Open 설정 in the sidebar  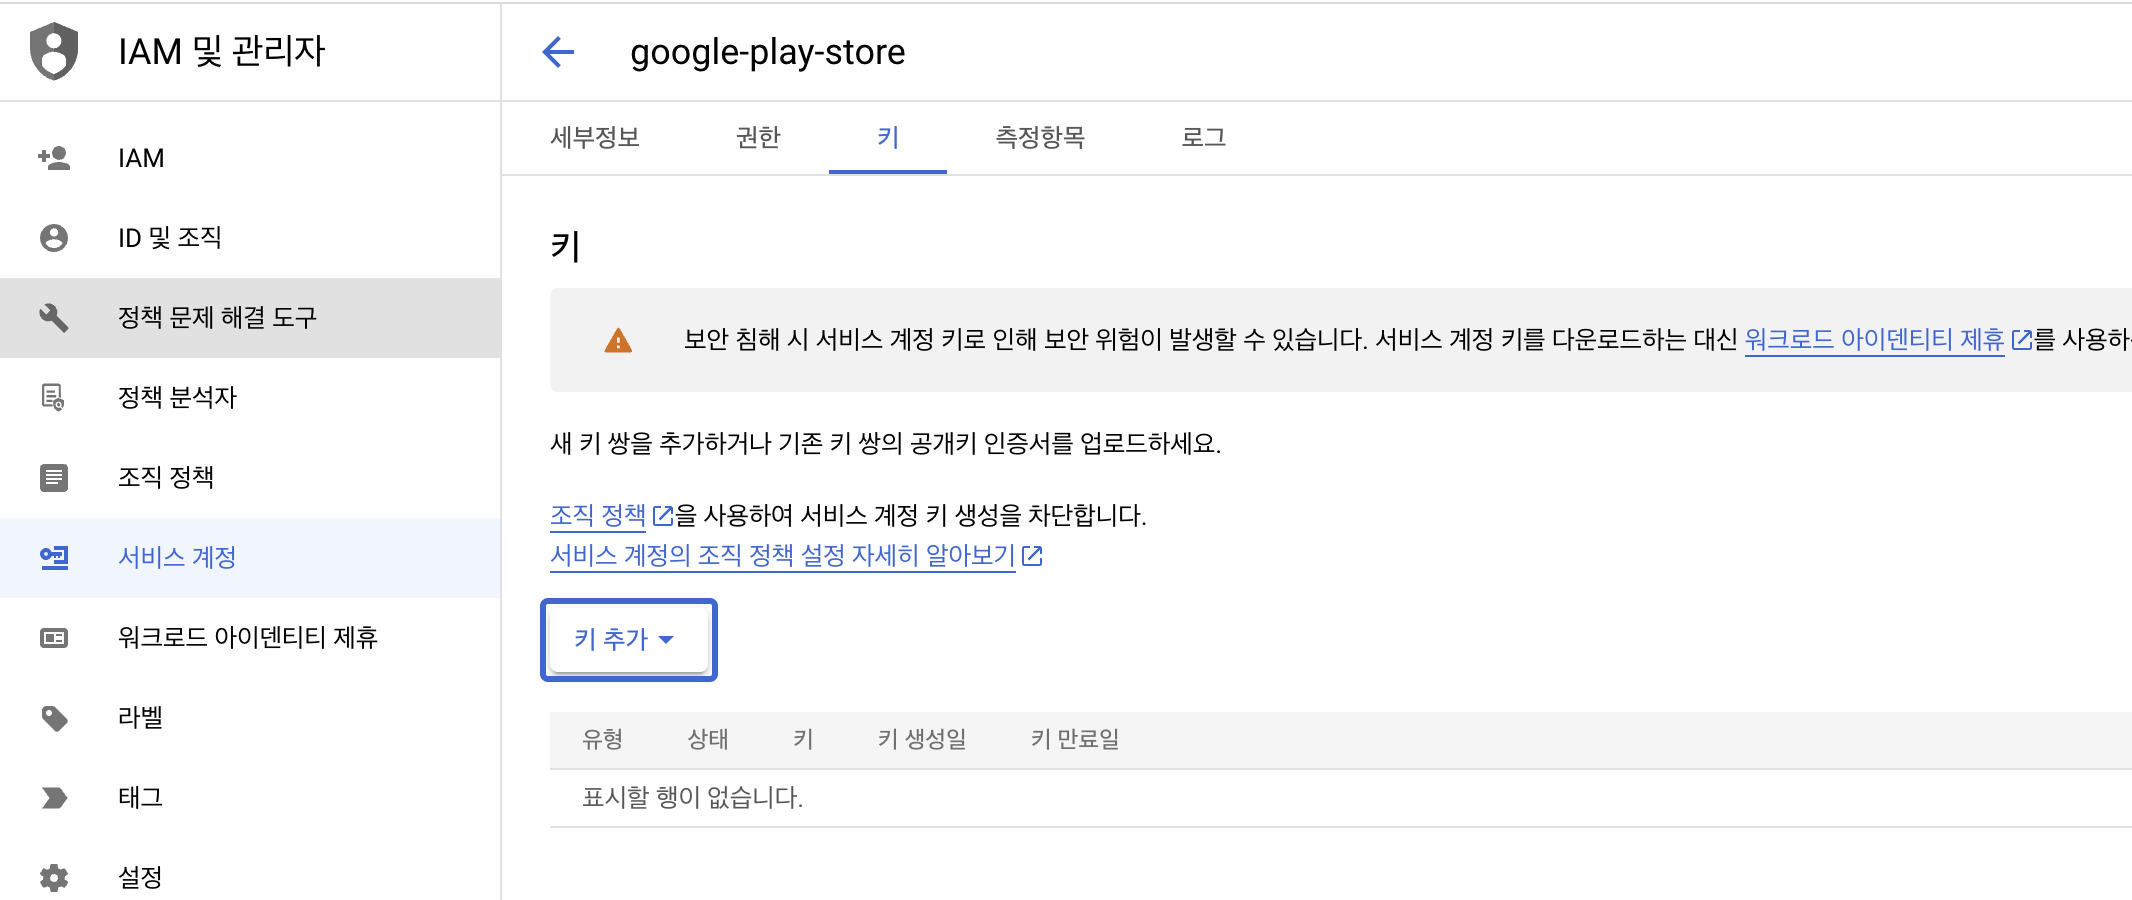point(250,870)
